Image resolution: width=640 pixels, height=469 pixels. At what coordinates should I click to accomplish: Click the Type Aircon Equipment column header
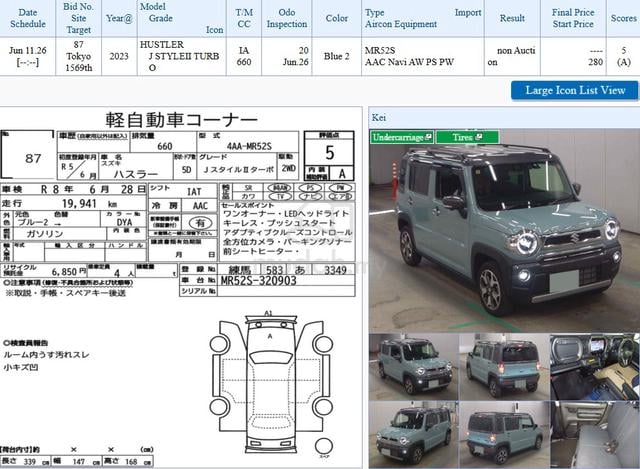(x=423, y=18)
